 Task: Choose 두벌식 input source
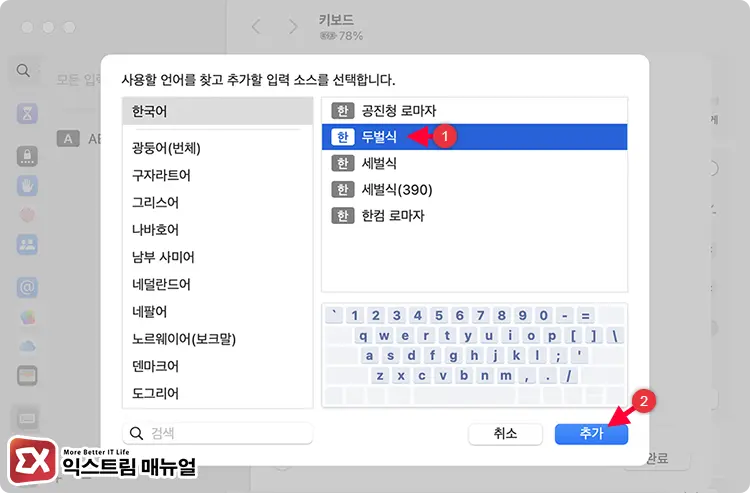(x=474, y=137)
